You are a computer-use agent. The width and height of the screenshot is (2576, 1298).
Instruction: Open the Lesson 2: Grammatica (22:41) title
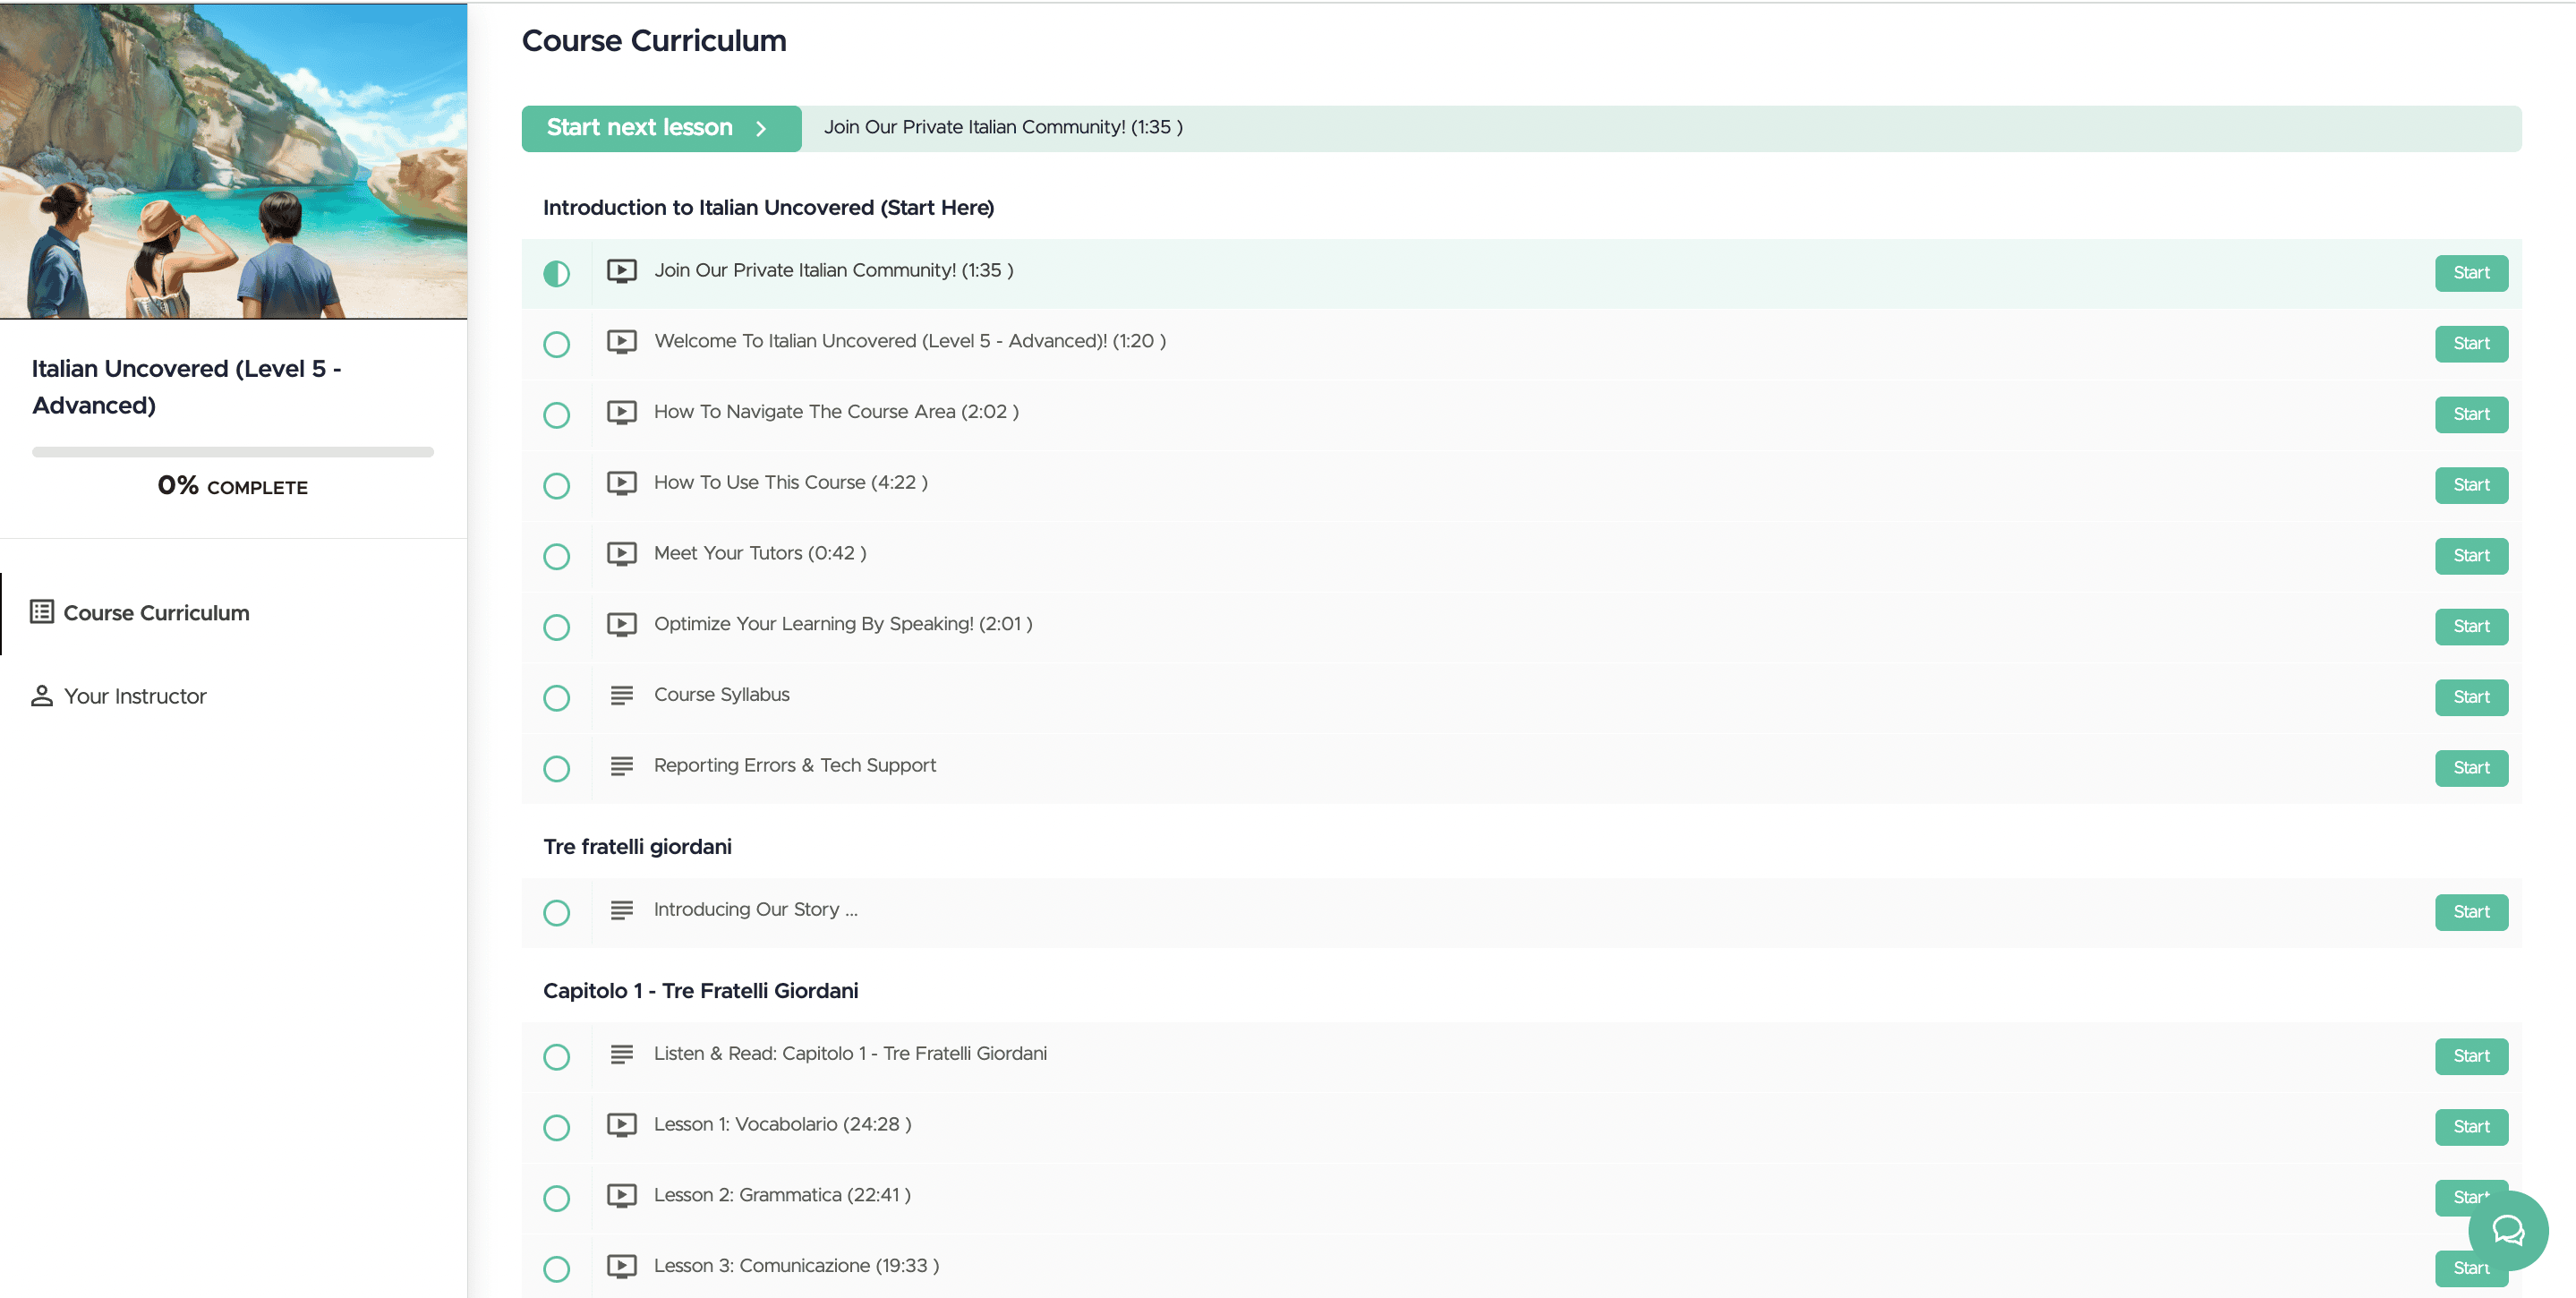782,1195
